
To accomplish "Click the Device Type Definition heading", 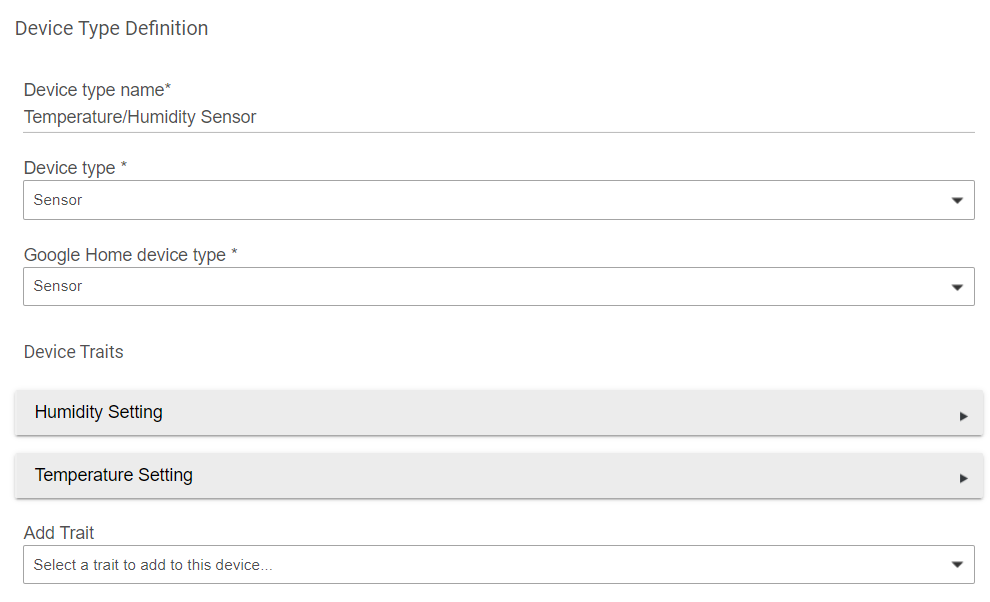I will (x=111, y=28).
